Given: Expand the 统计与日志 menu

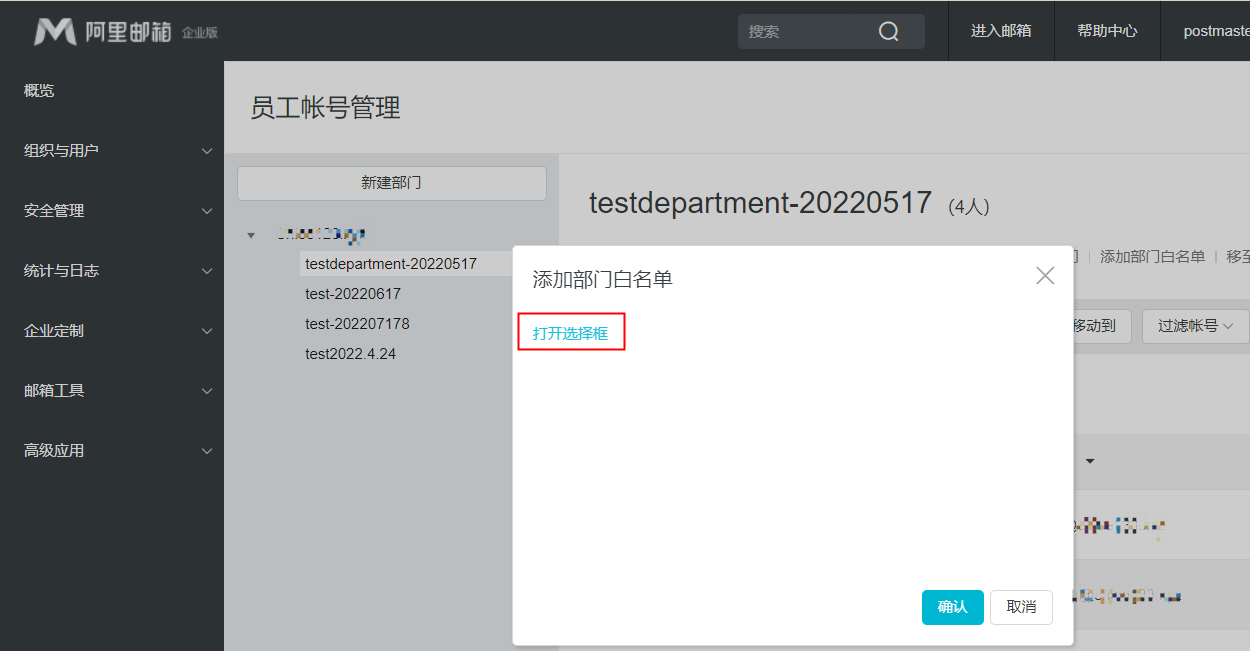Looking at the screenshot, I should (x=118, y=271).
